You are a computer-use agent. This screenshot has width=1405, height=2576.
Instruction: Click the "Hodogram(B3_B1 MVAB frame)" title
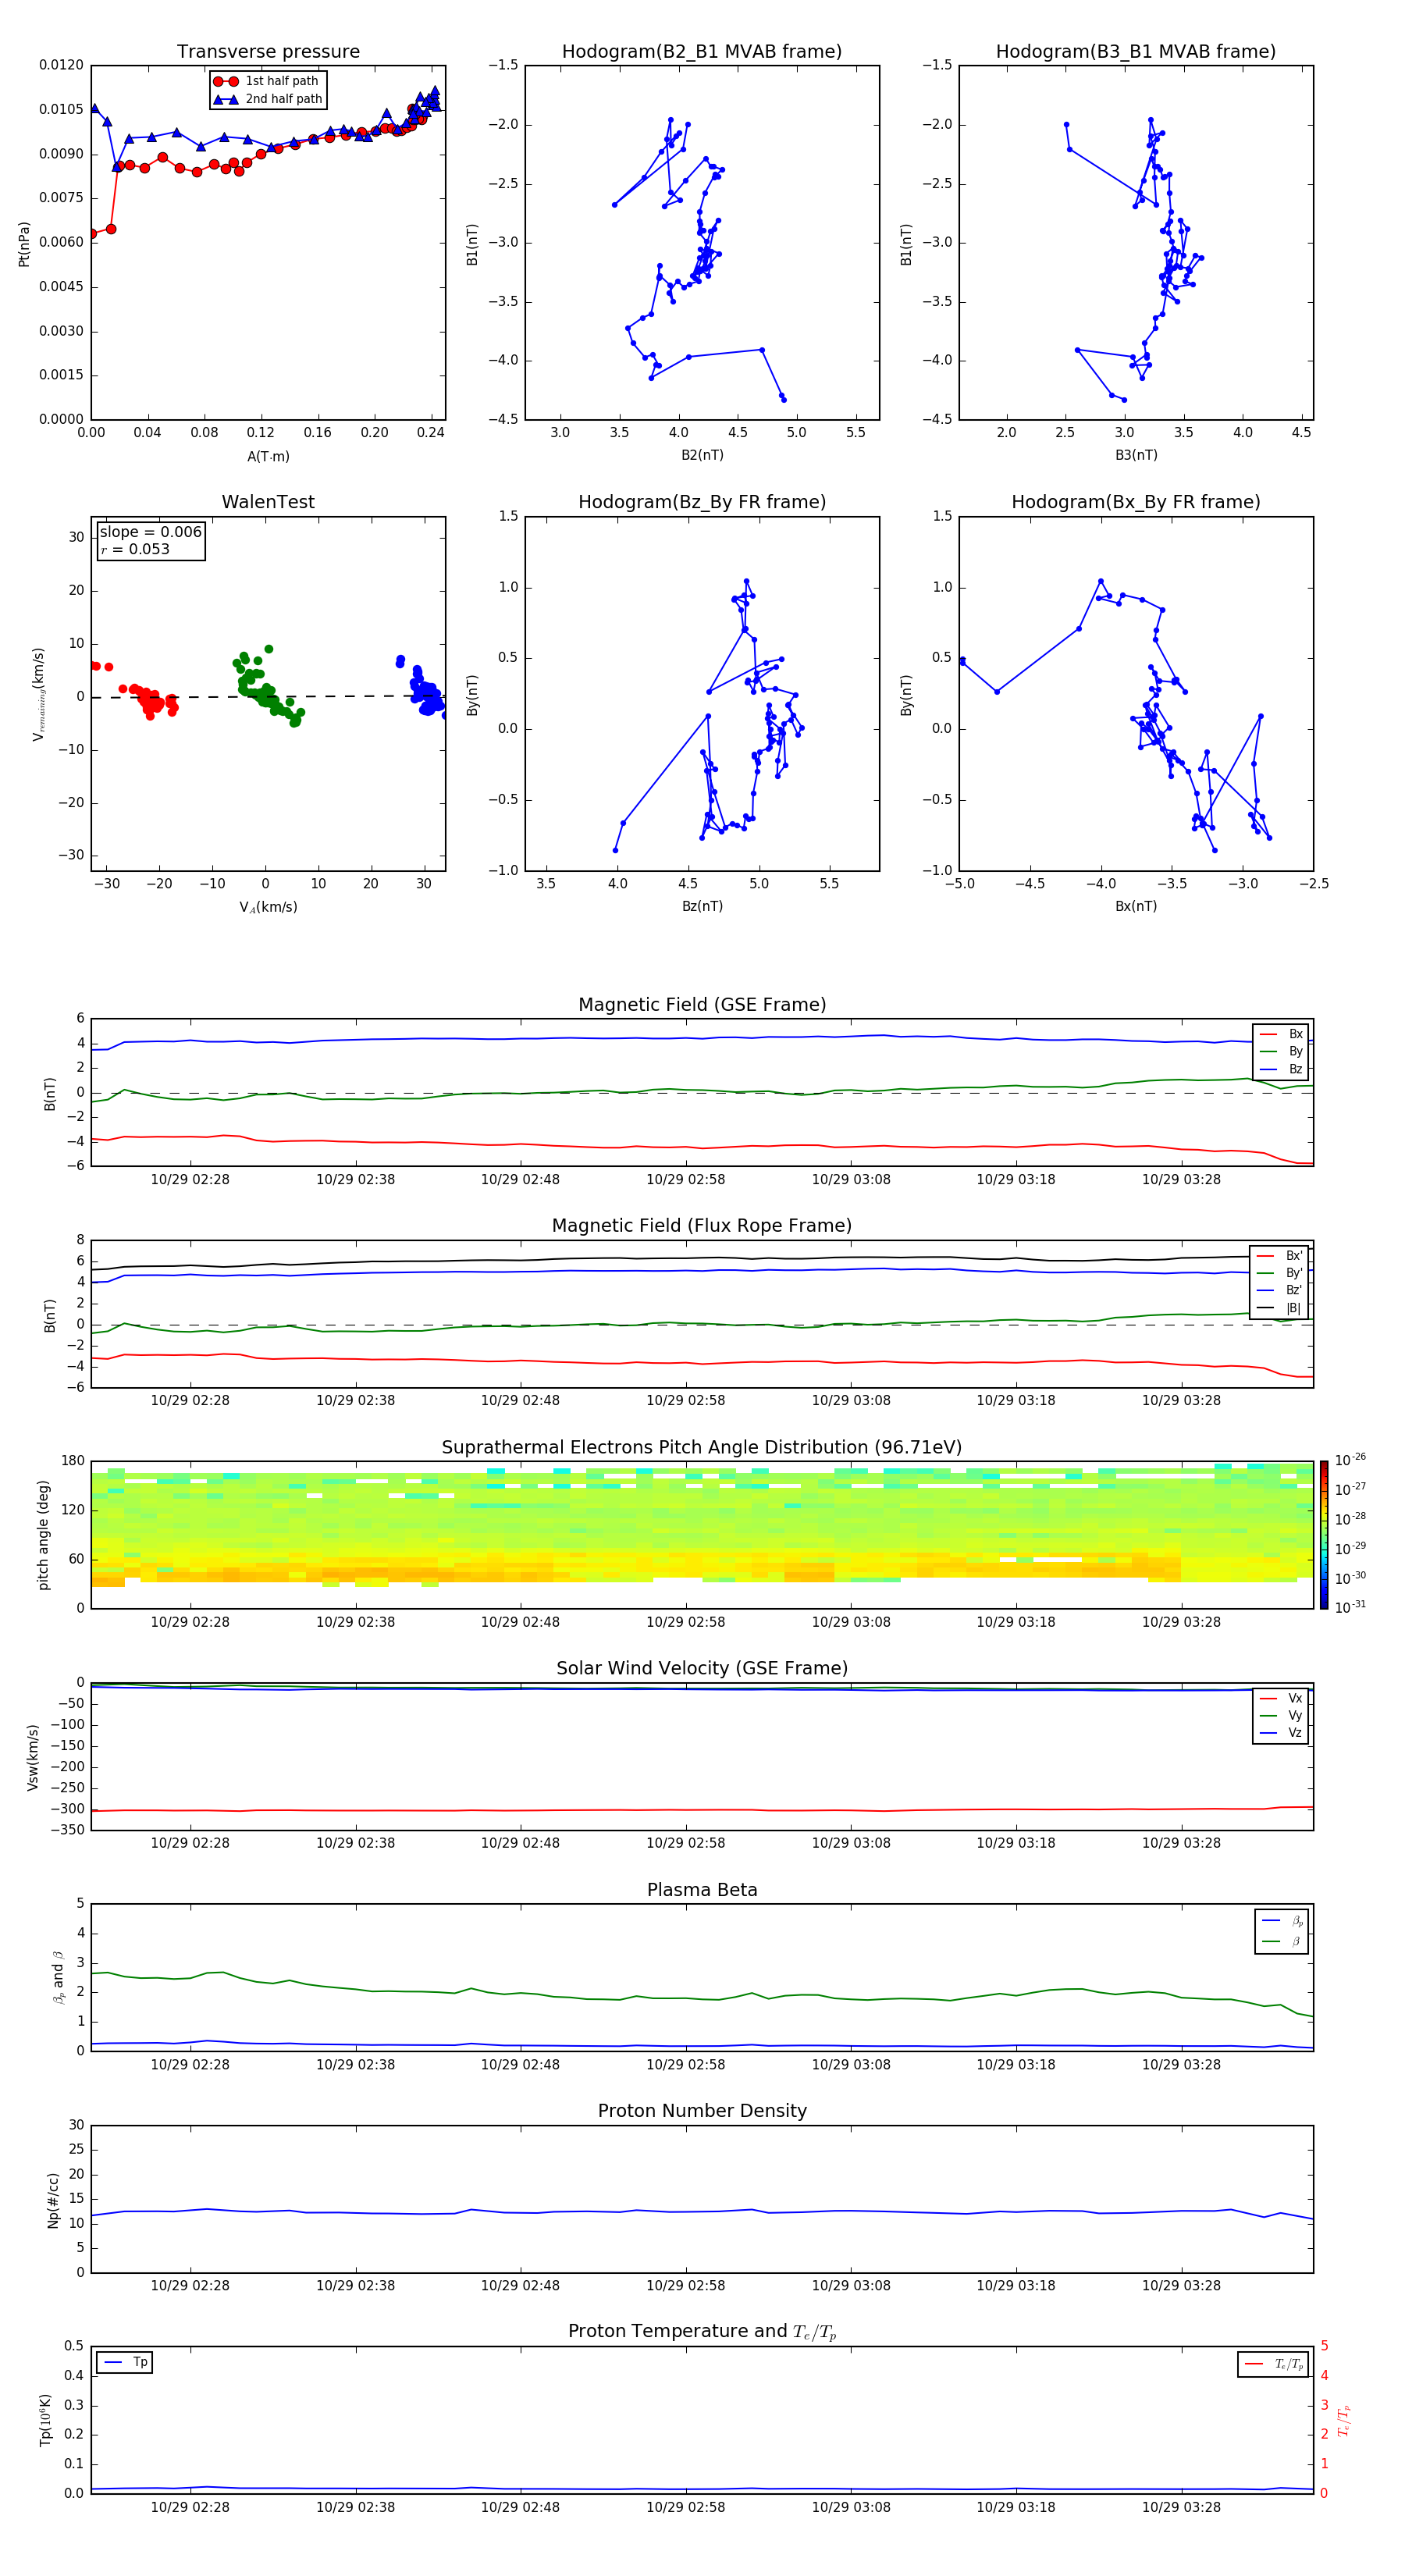(x=1136, y=52)
